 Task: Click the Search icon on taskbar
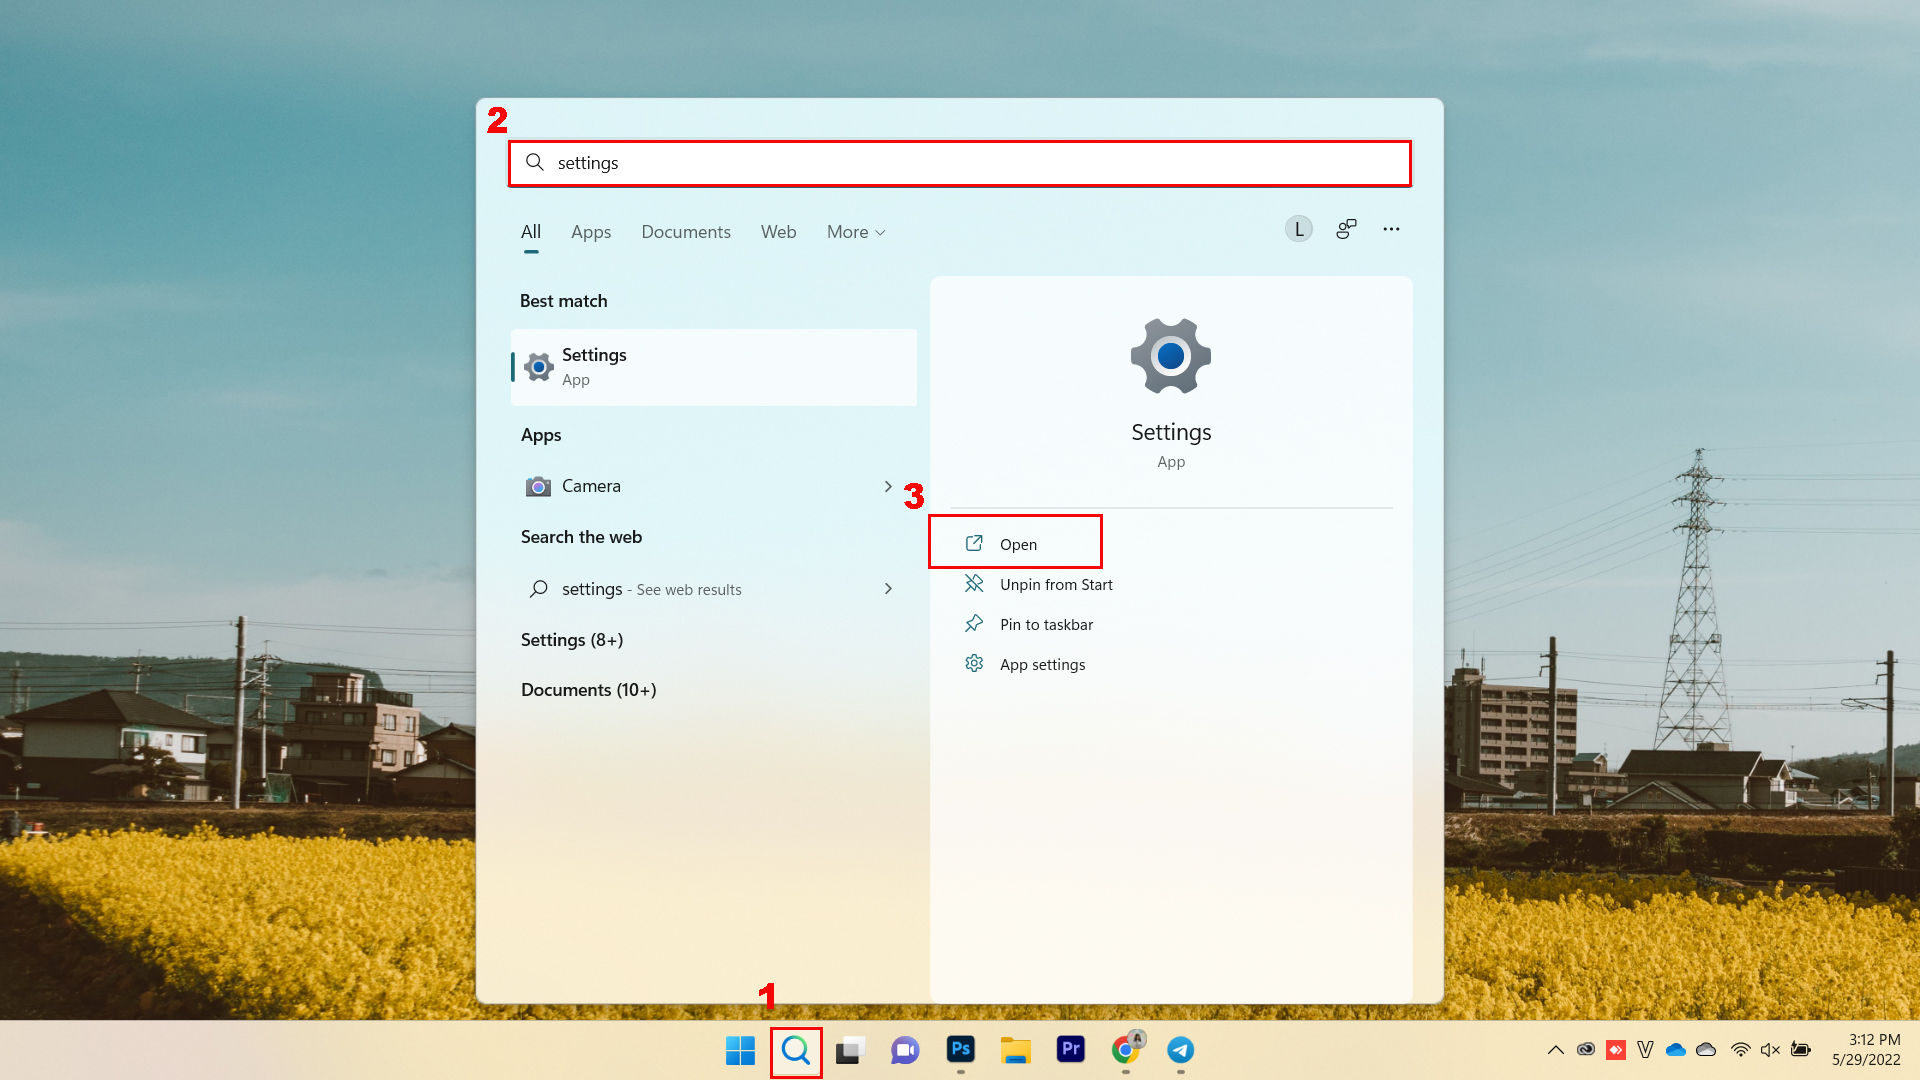795,1051
